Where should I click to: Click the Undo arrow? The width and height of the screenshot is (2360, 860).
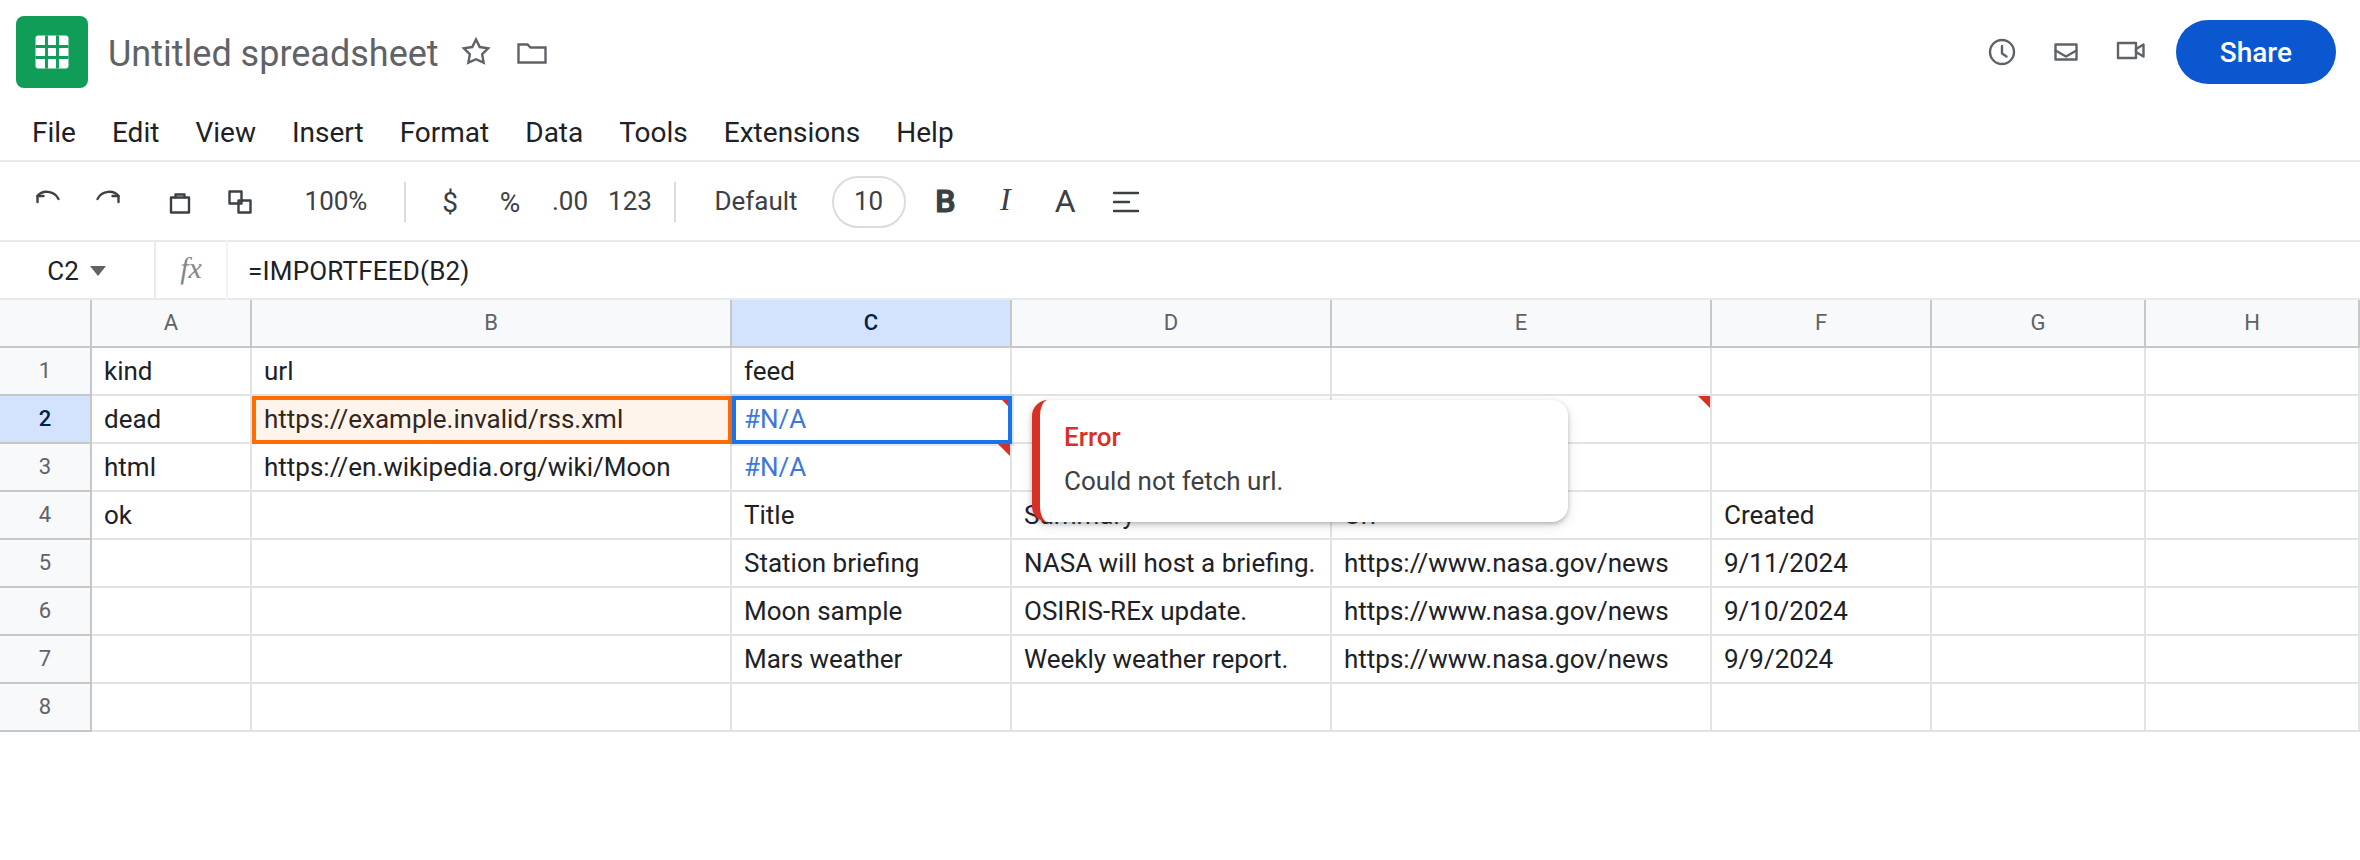pyautogui.click(x=47, y=201)
